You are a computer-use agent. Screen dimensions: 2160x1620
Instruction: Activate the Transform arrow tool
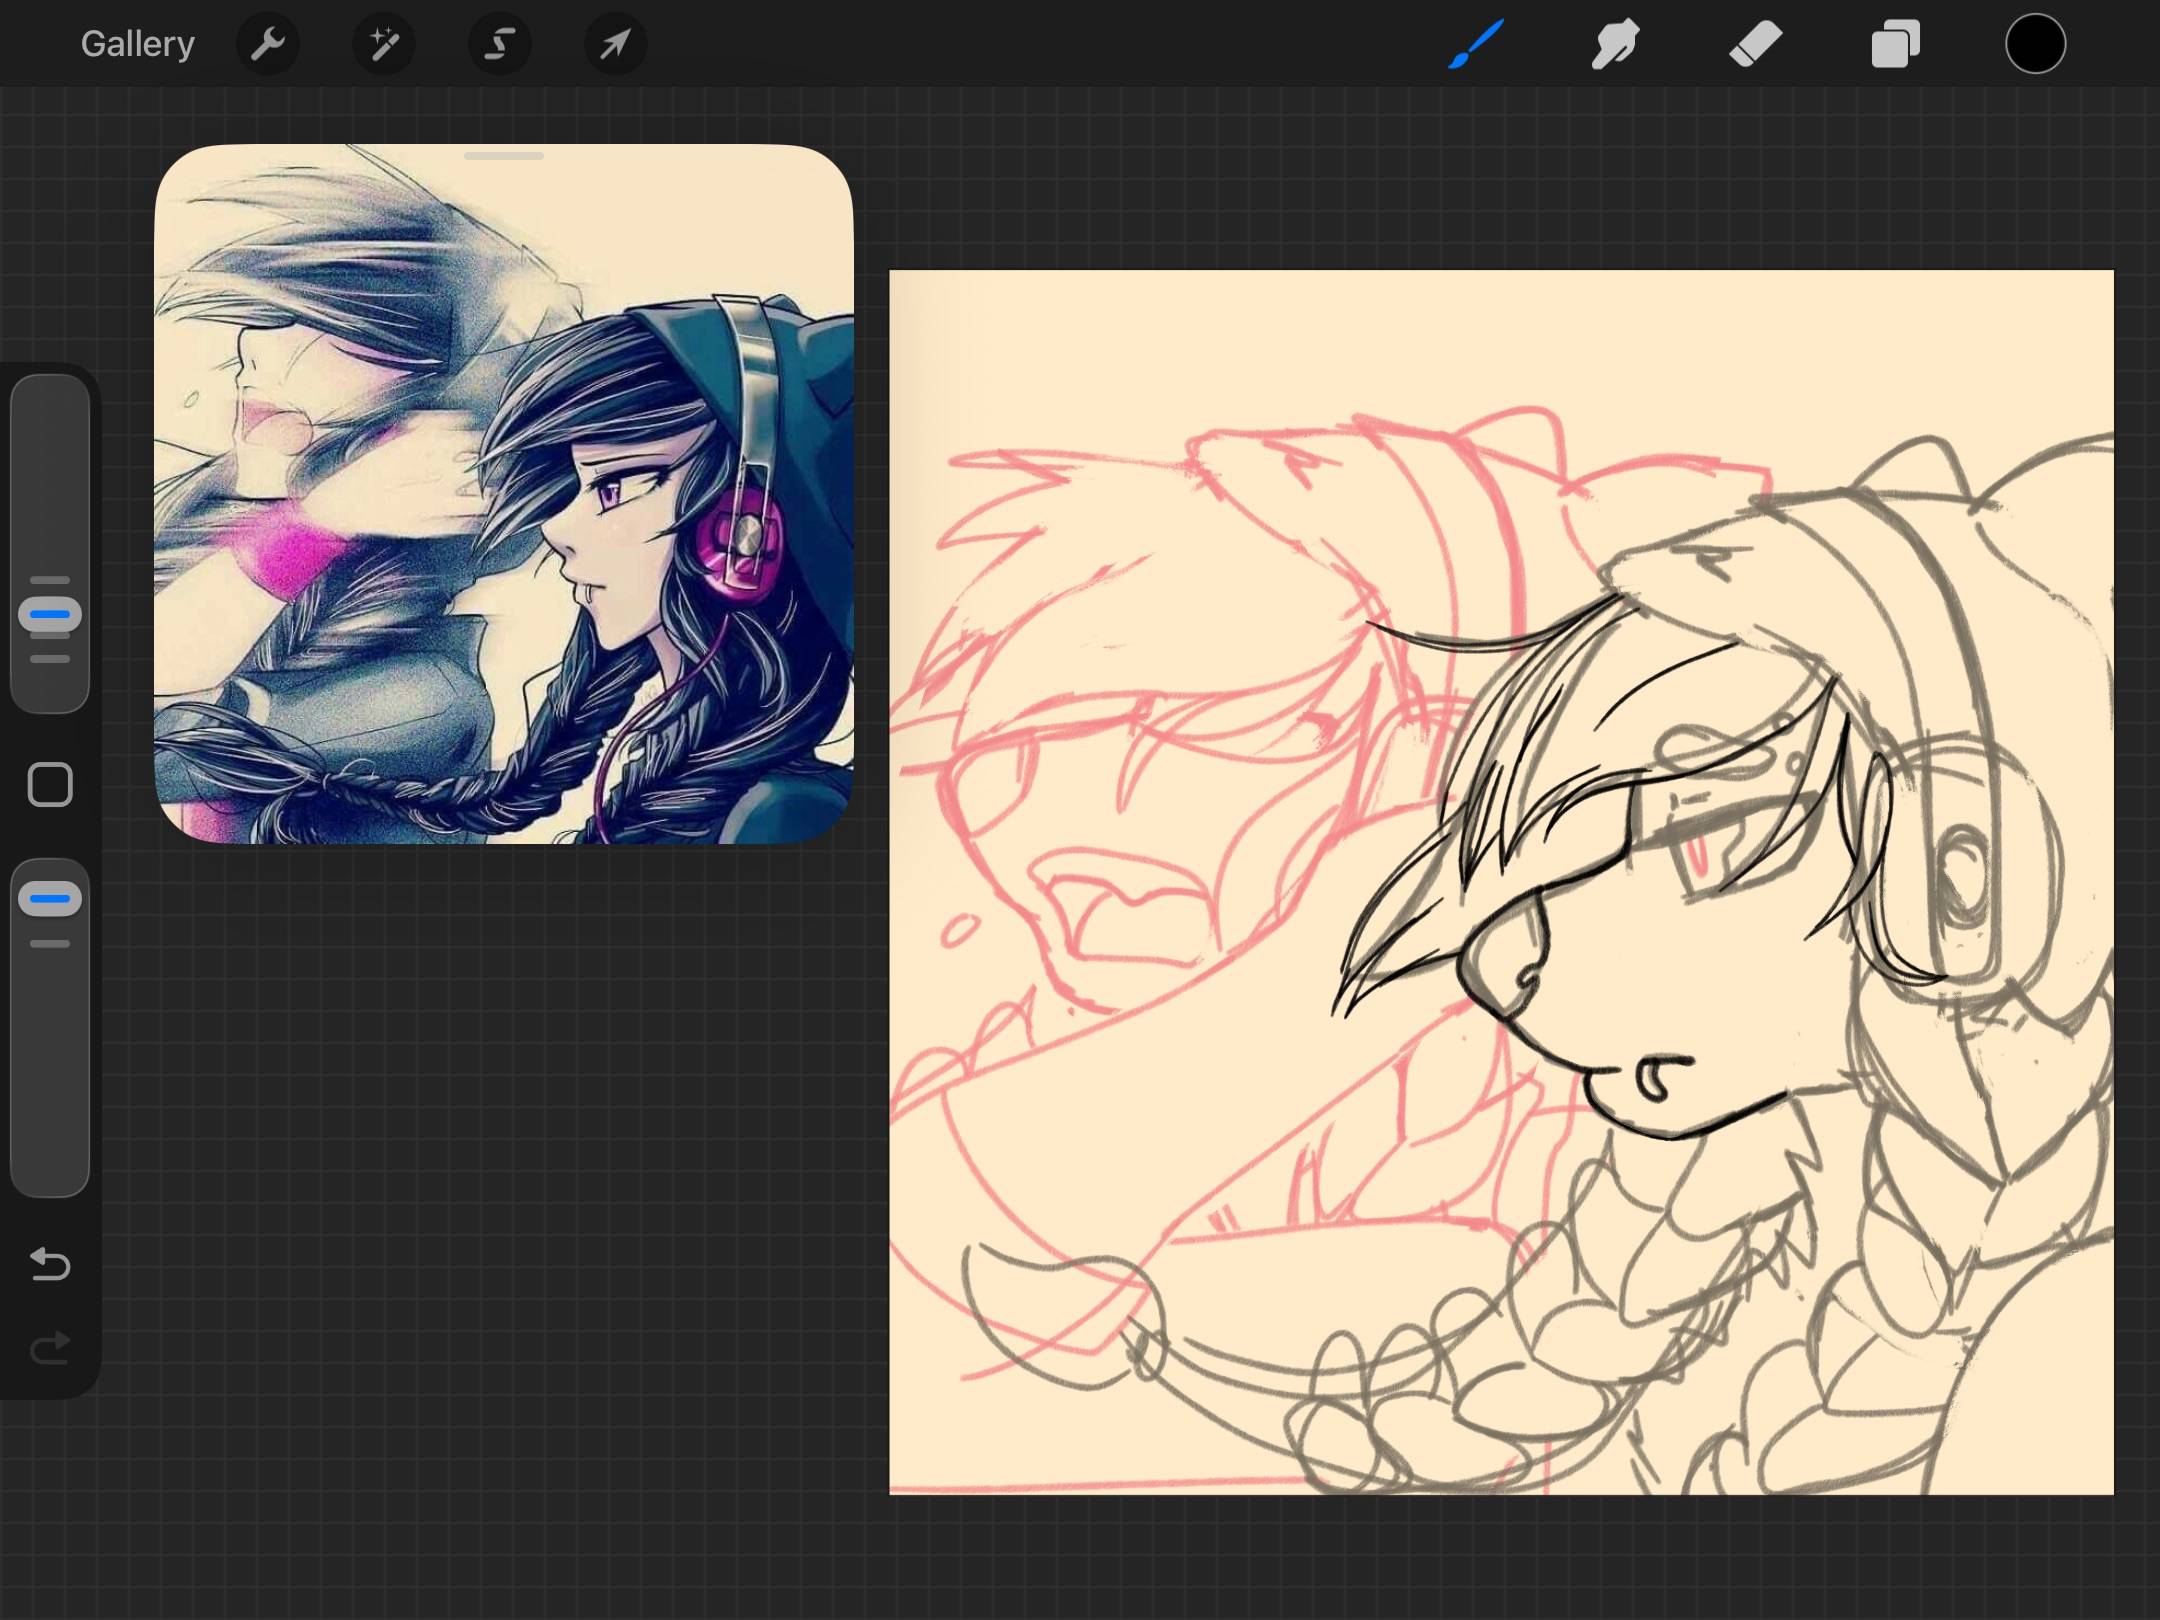pos(616,44)
